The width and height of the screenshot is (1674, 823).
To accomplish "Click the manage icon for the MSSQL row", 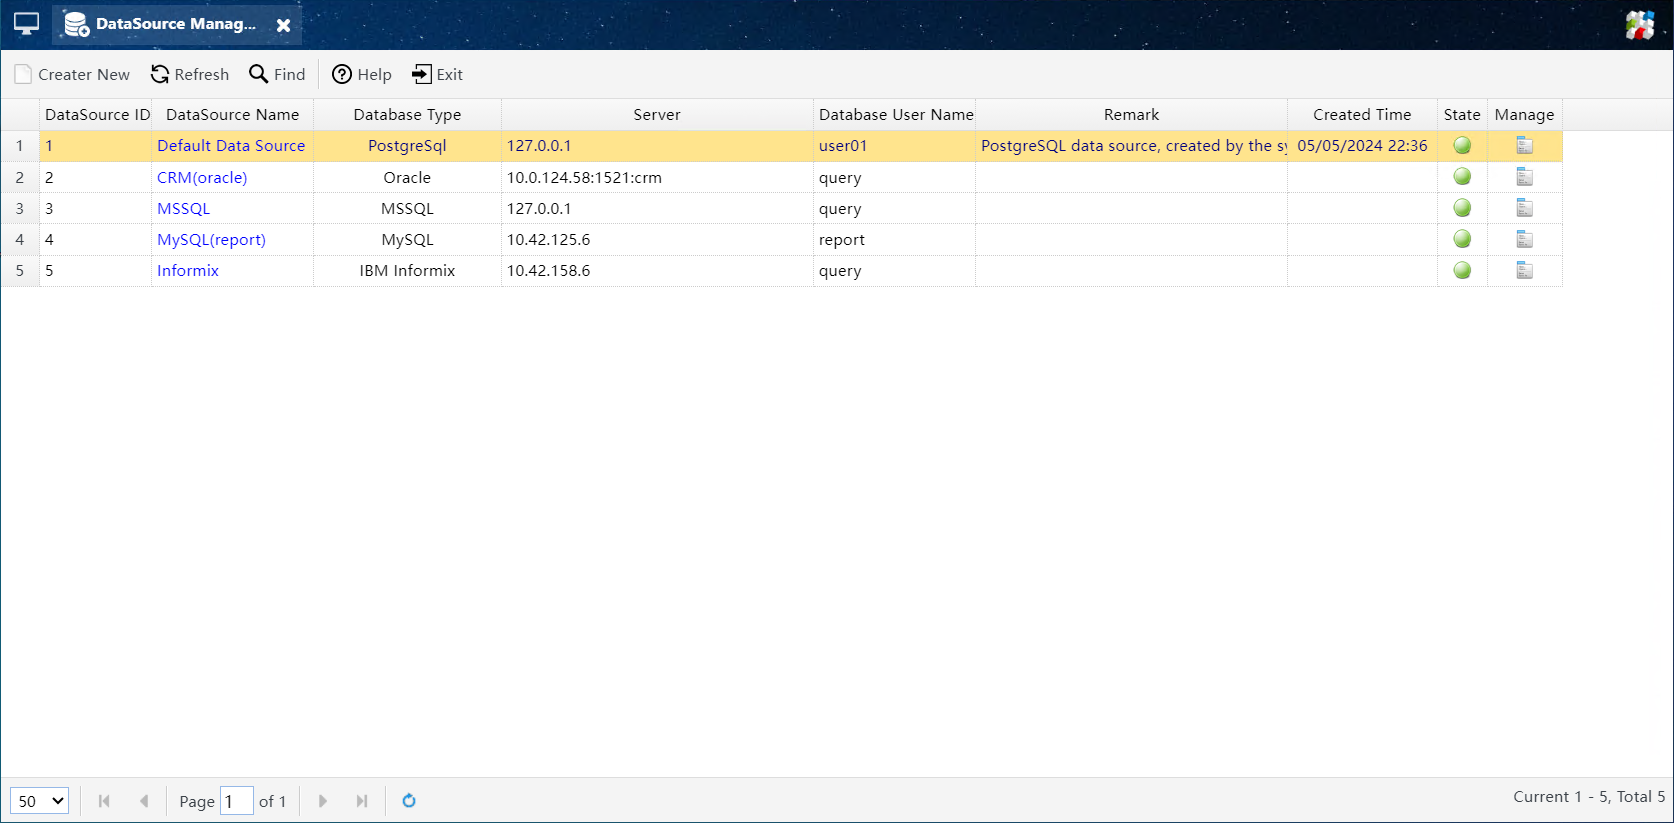I will point(1525,208).
